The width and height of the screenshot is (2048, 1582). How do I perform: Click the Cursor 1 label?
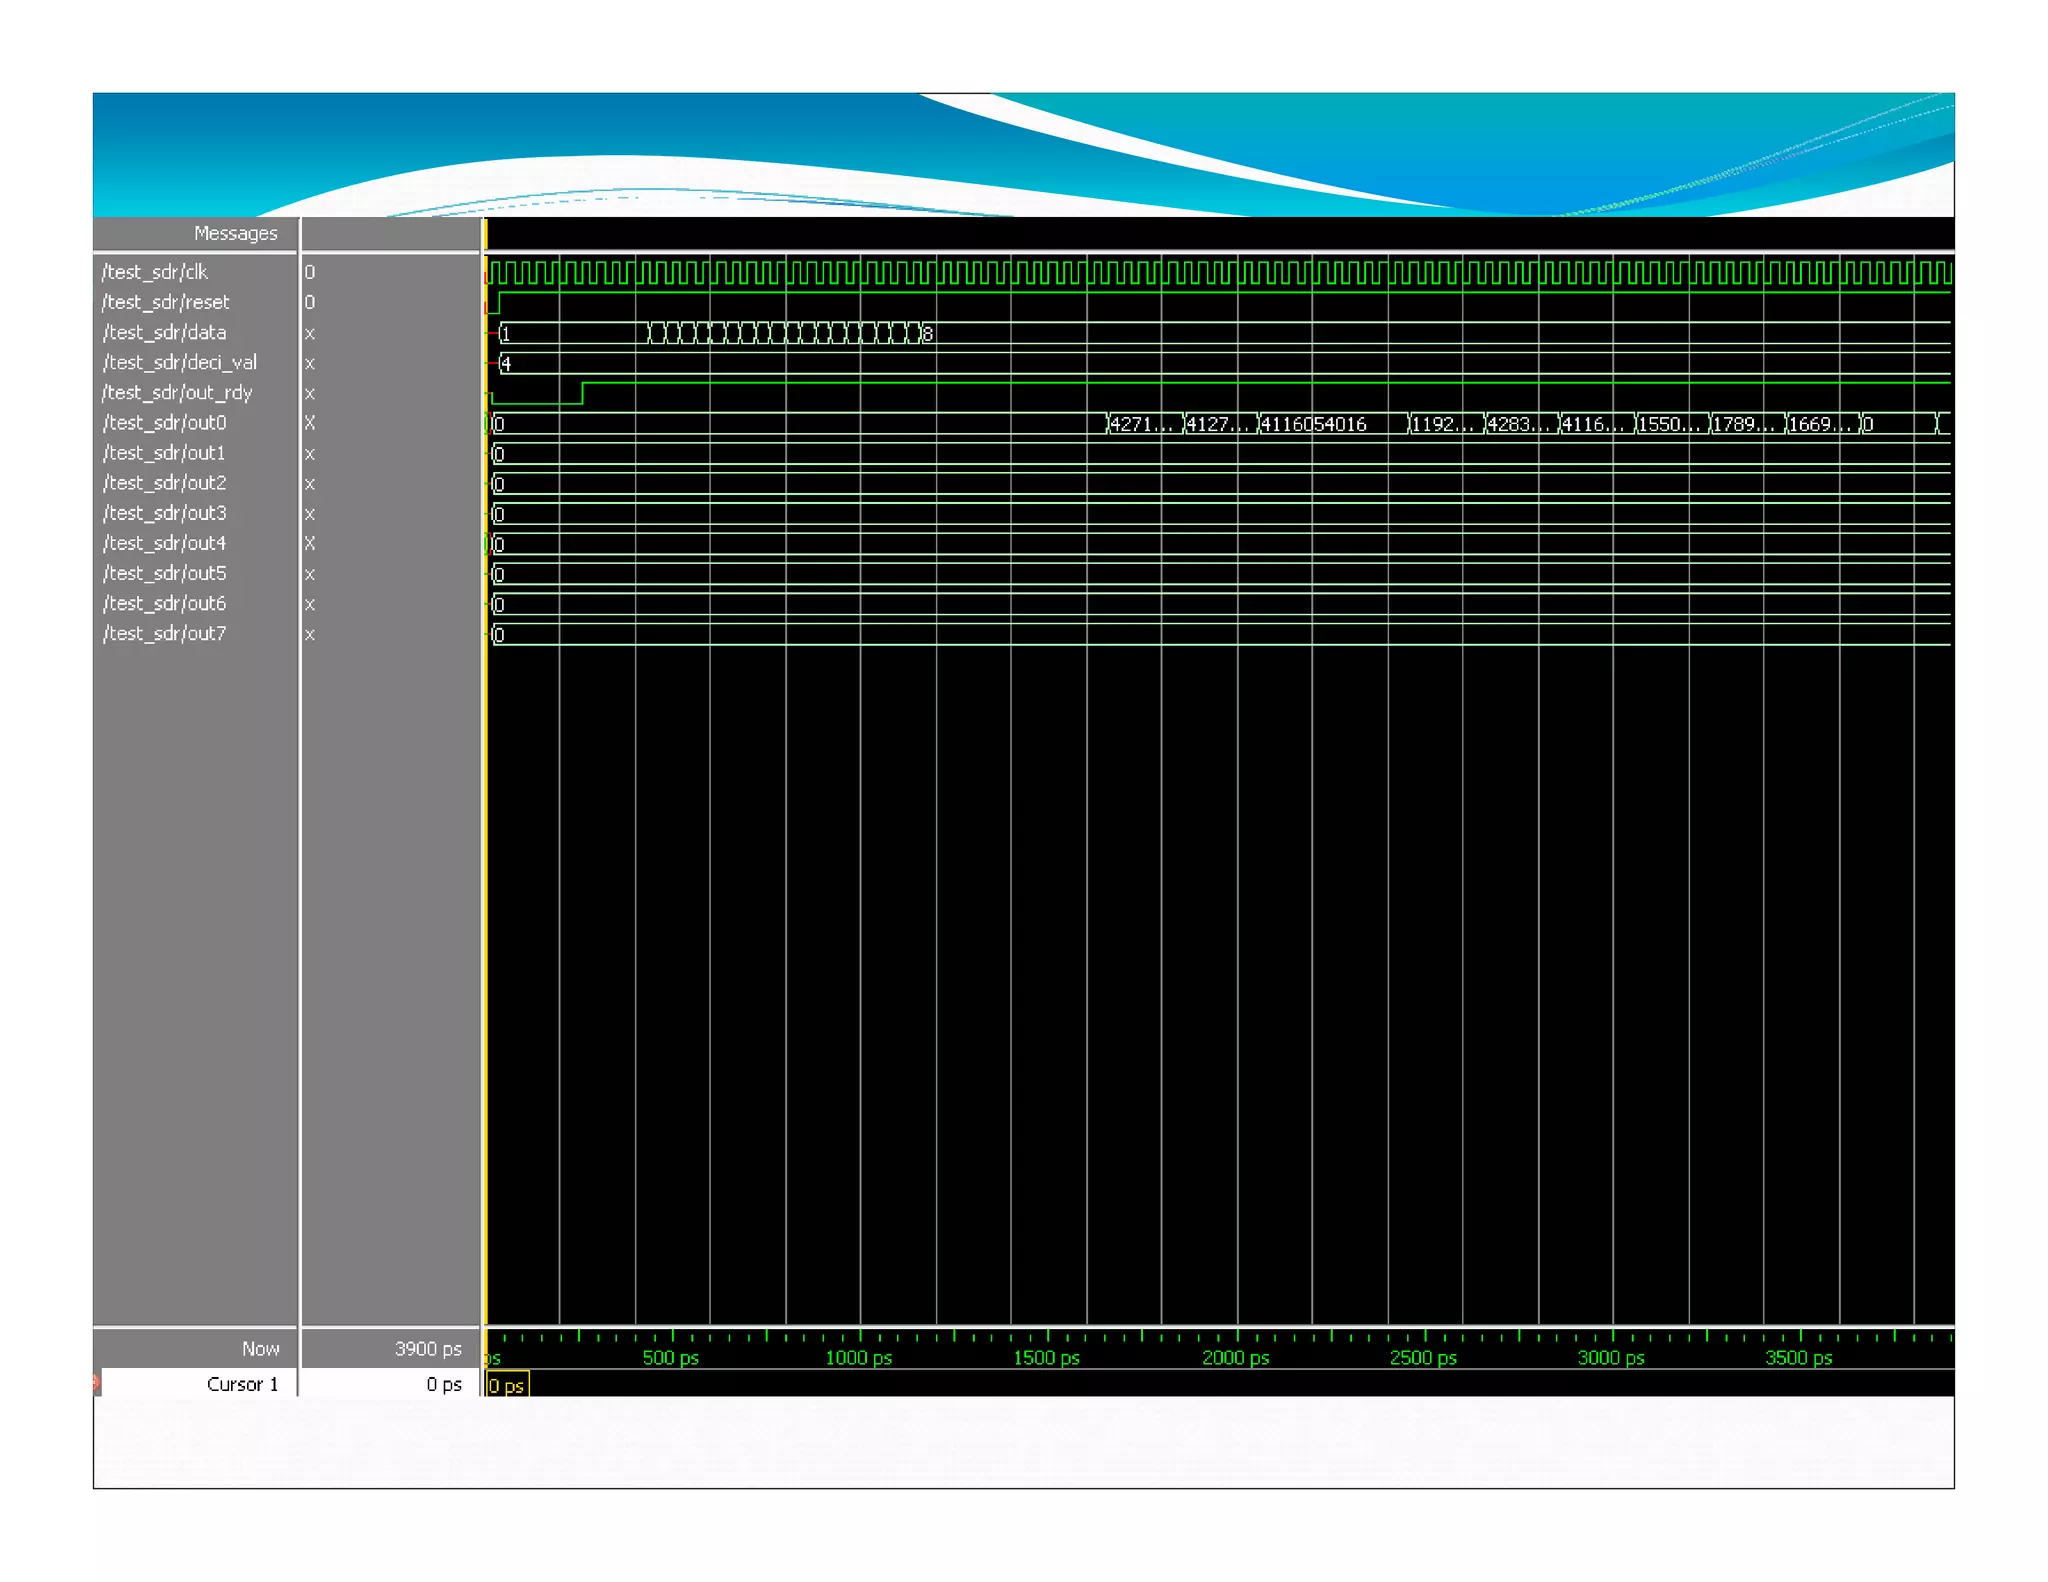[242, 1384]
